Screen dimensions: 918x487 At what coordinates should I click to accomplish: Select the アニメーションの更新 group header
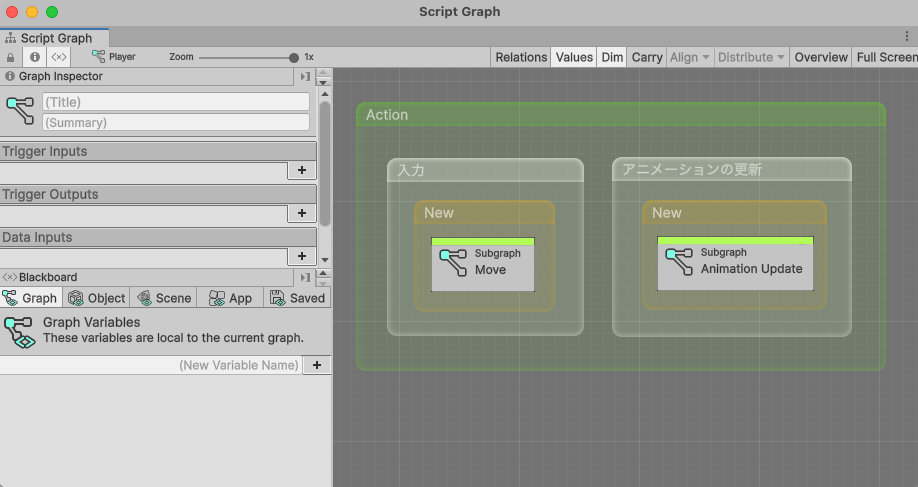pos(732,169)
